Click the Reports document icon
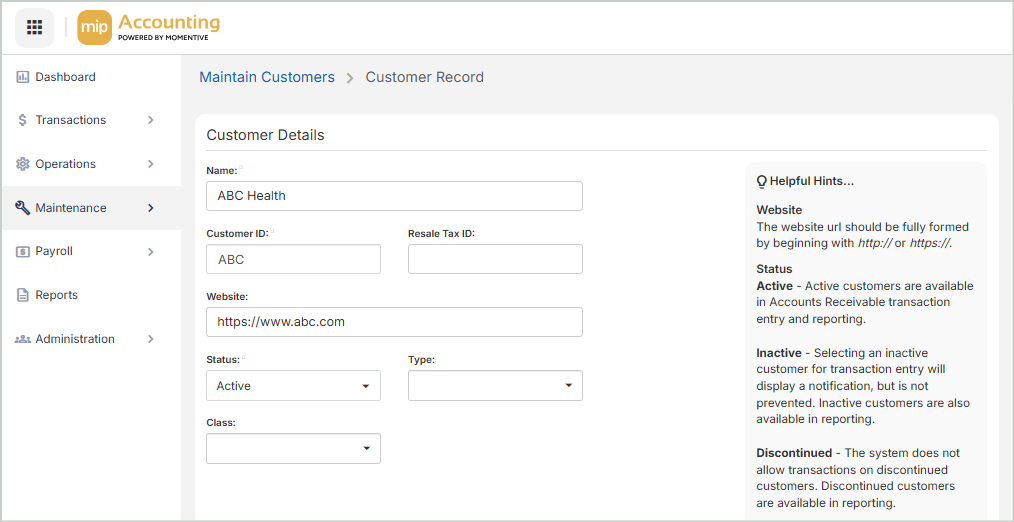This screenshot has width=1014, height=522. (23, 295)
